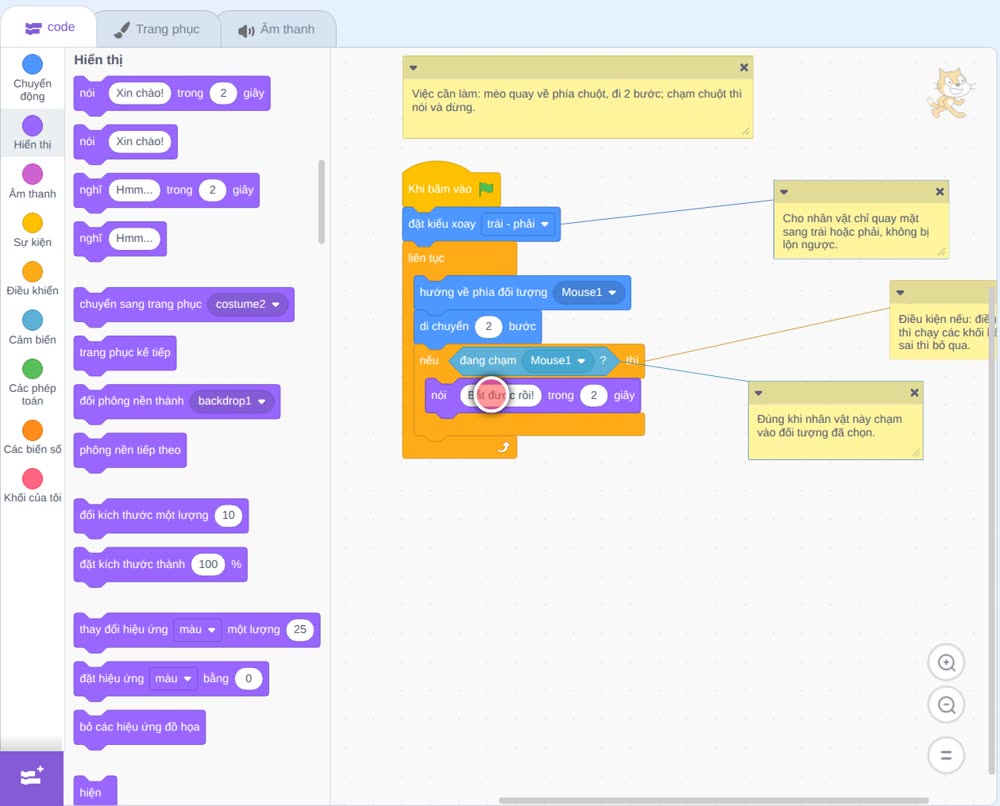Viewport: 1000px width, 806px height.
Task: Click the trang phục kế tiếp block
Action: pos(125,353)
